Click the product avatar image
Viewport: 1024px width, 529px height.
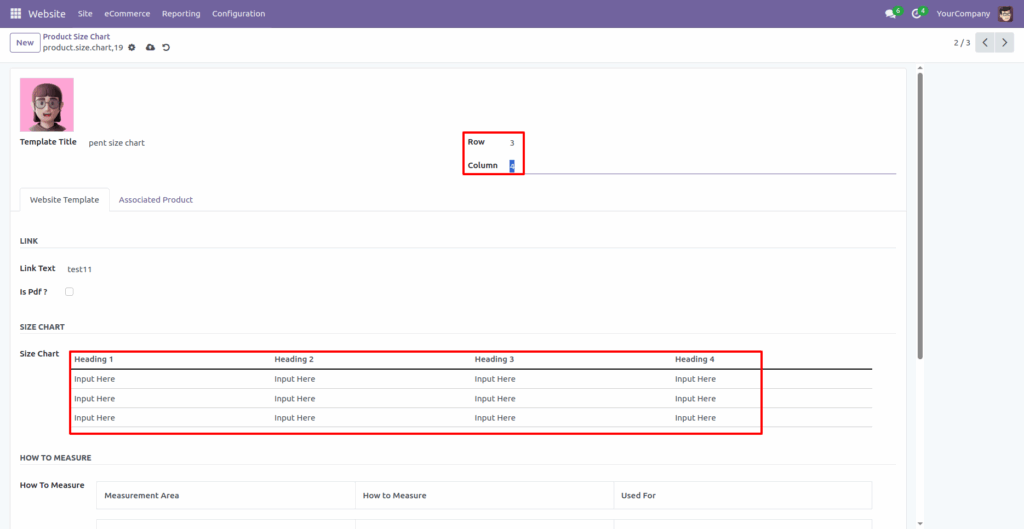(46, 104)
